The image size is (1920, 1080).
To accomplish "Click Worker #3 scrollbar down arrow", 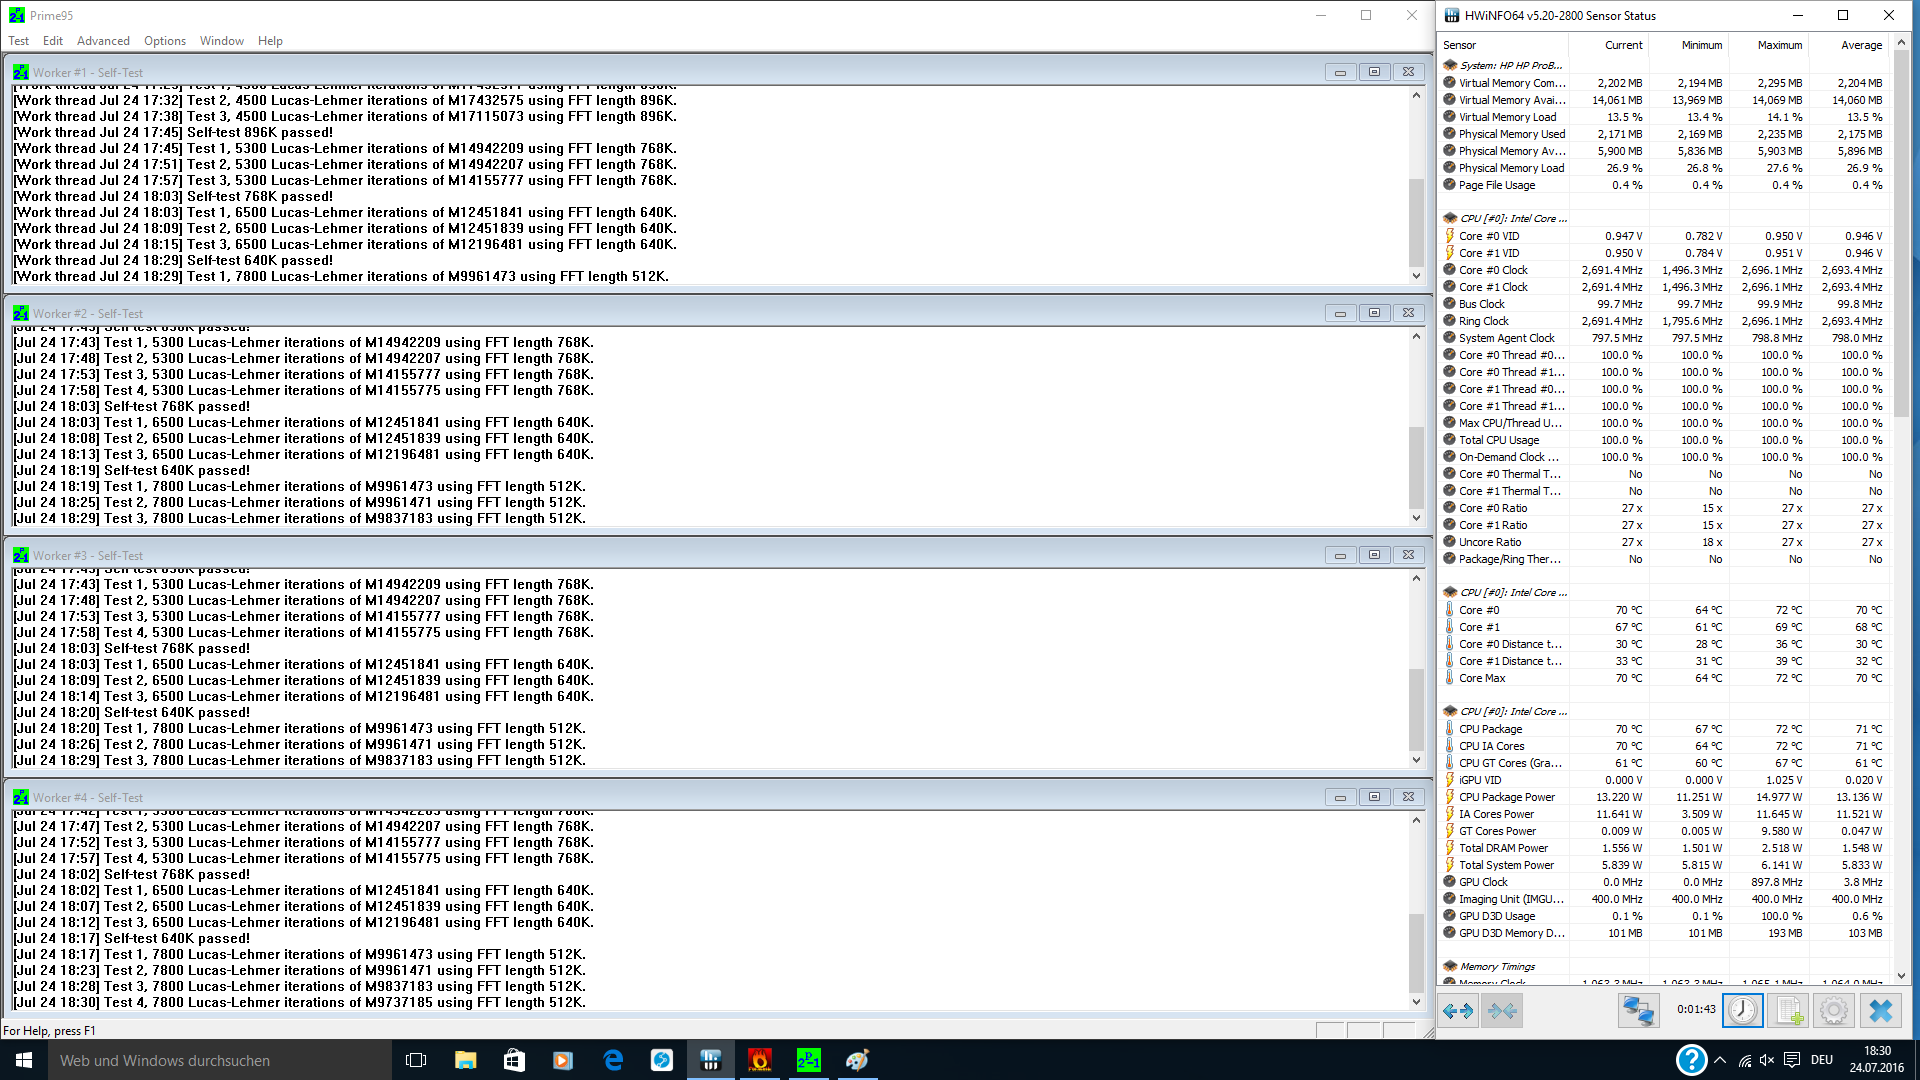I will [1416, 760].
